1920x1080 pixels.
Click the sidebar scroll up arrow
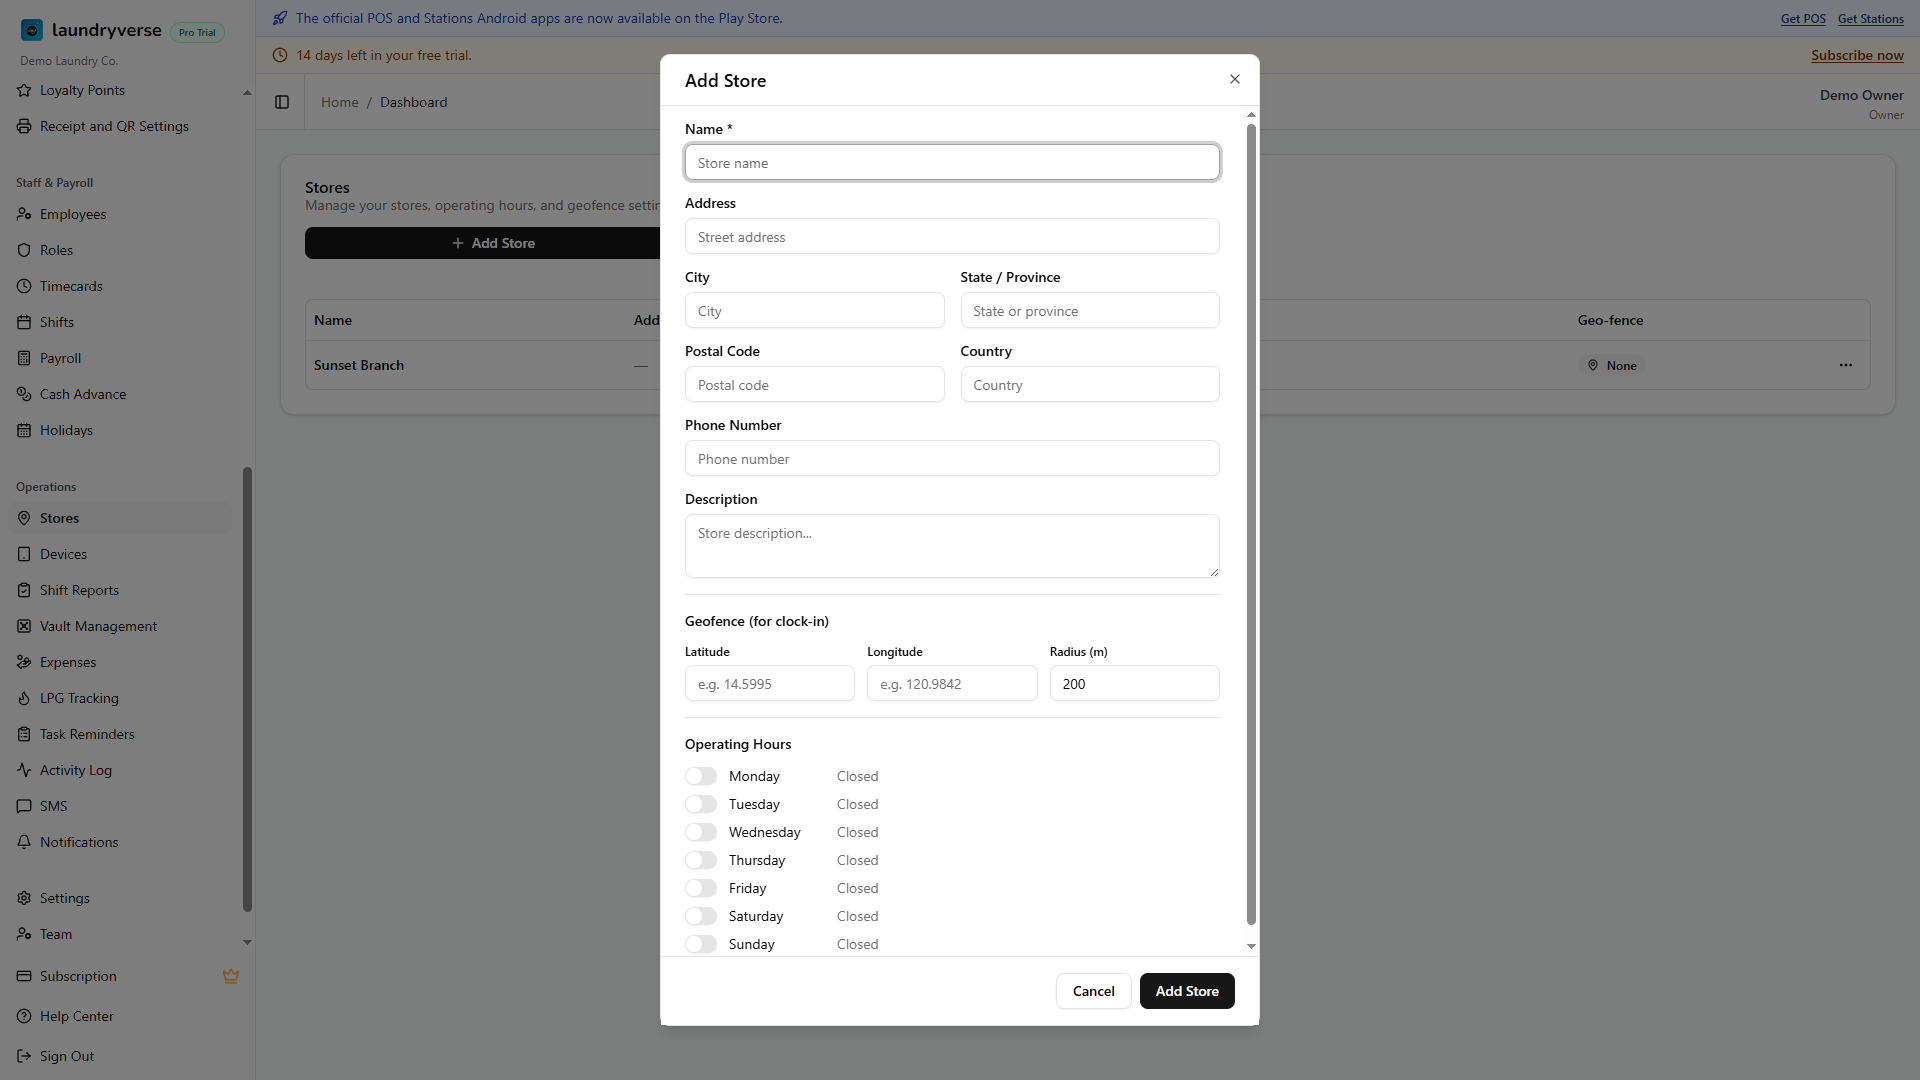(x=247, y=93)
